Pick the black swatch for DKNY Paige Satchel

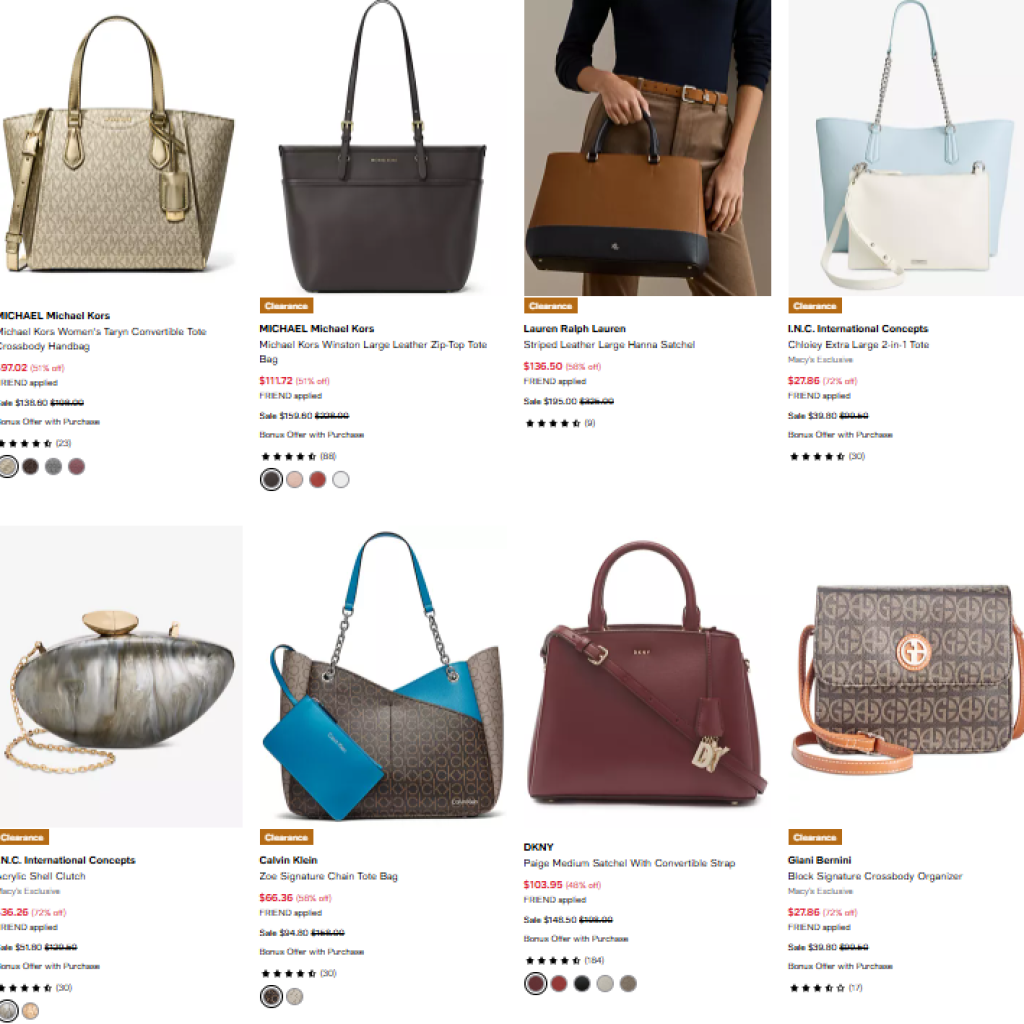click(582, 984)
